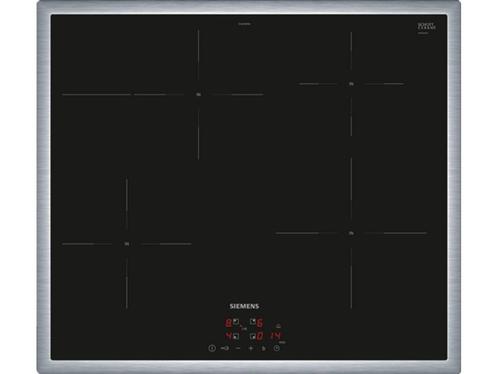Tap the main power on/off icon
Screen dimensions: 498x374
[212, 348]
